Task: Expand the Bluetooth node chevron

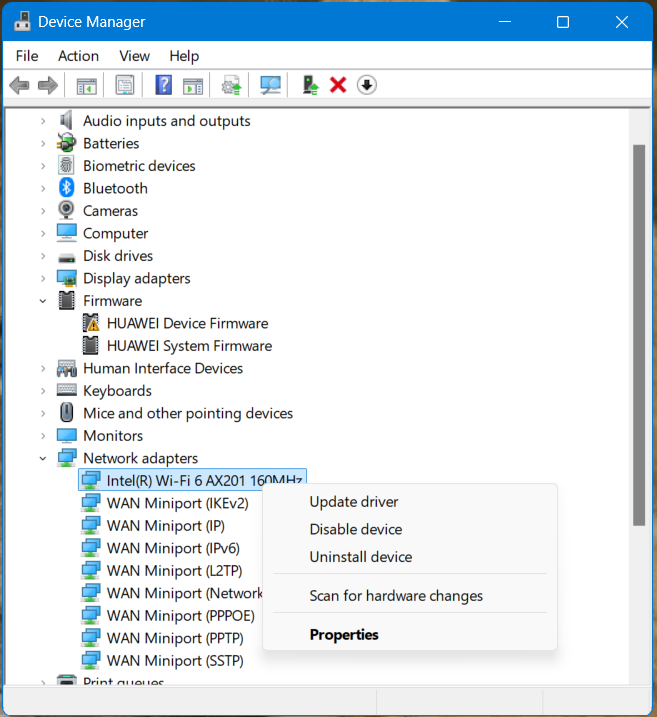Action: [x=43, y=188]
